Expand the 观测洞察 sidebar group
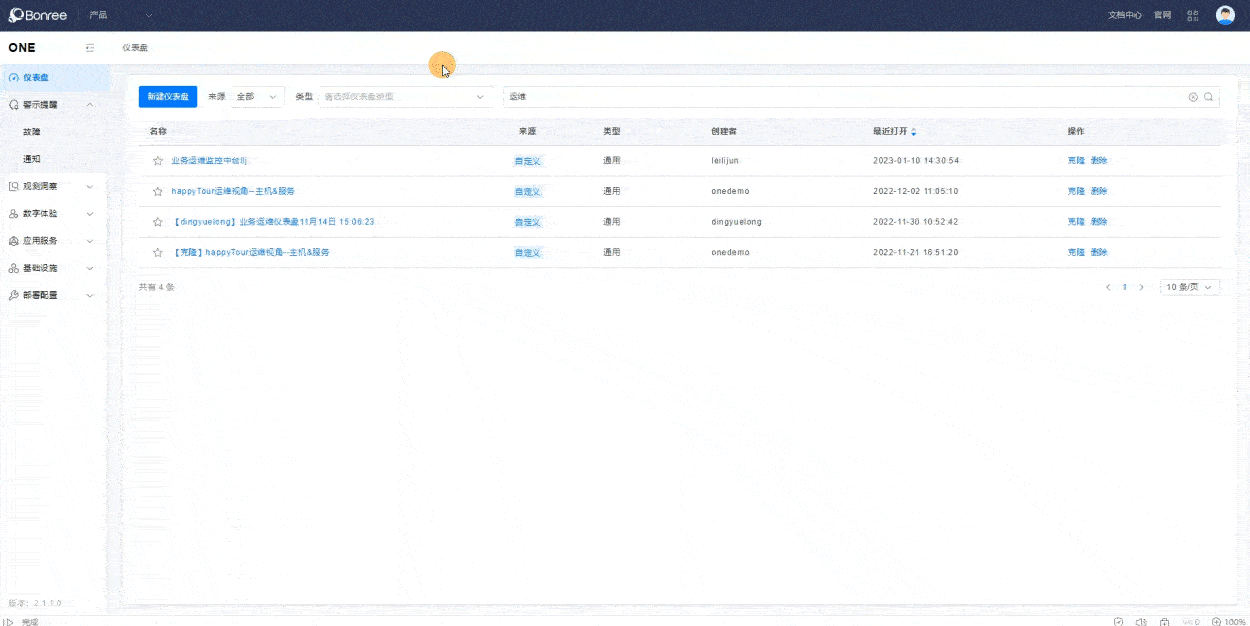Viewport: 1250px width, 626px height. click(90, 186)
